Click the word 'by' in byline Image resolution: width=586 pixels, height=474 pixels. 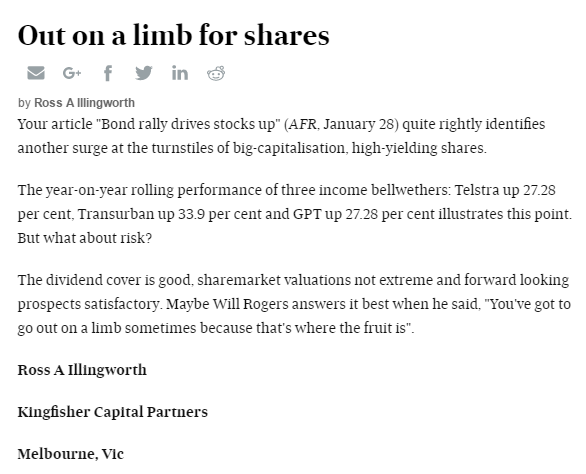tap(24, 103)
